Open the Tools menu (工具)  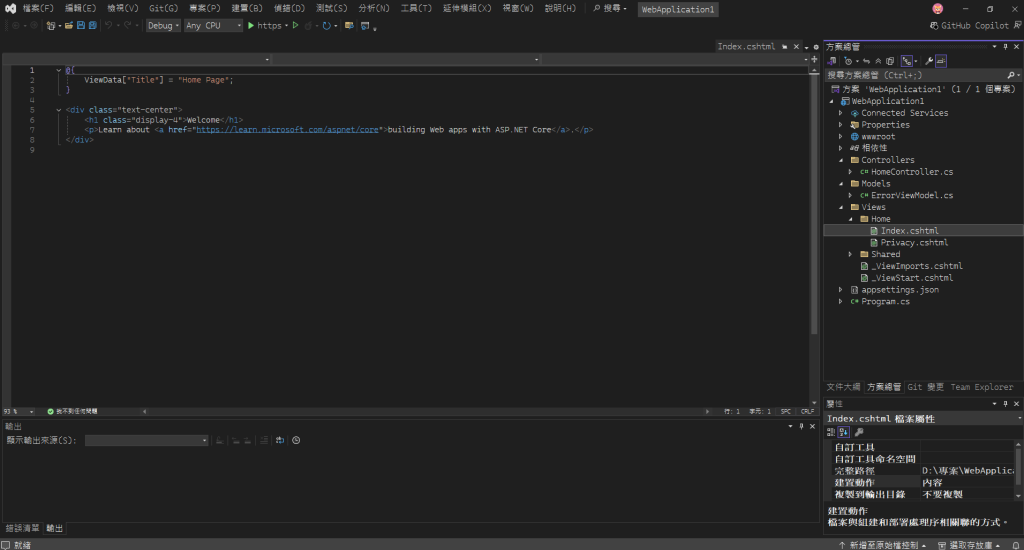(416, 8)
